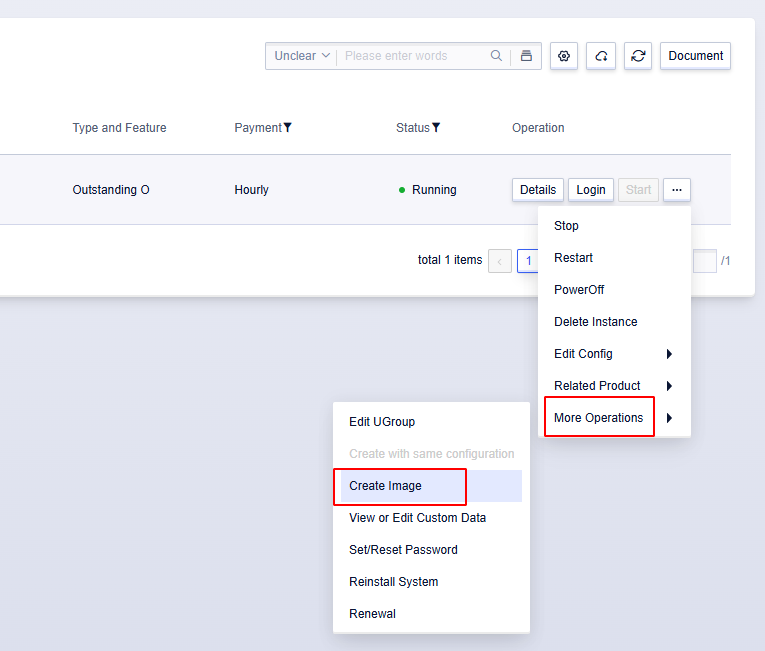Choose Stop from the instance menu
Image resolution: width=765 pixels, height=651 pixels.
click(614, 226)
